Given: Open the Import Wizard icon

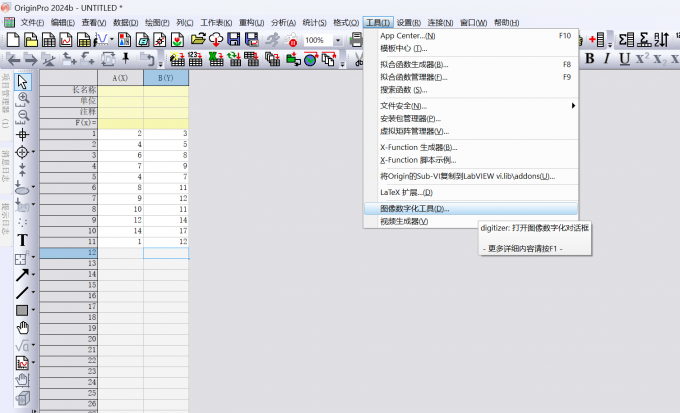Looking at the screenshot, I should click(177, 59).
